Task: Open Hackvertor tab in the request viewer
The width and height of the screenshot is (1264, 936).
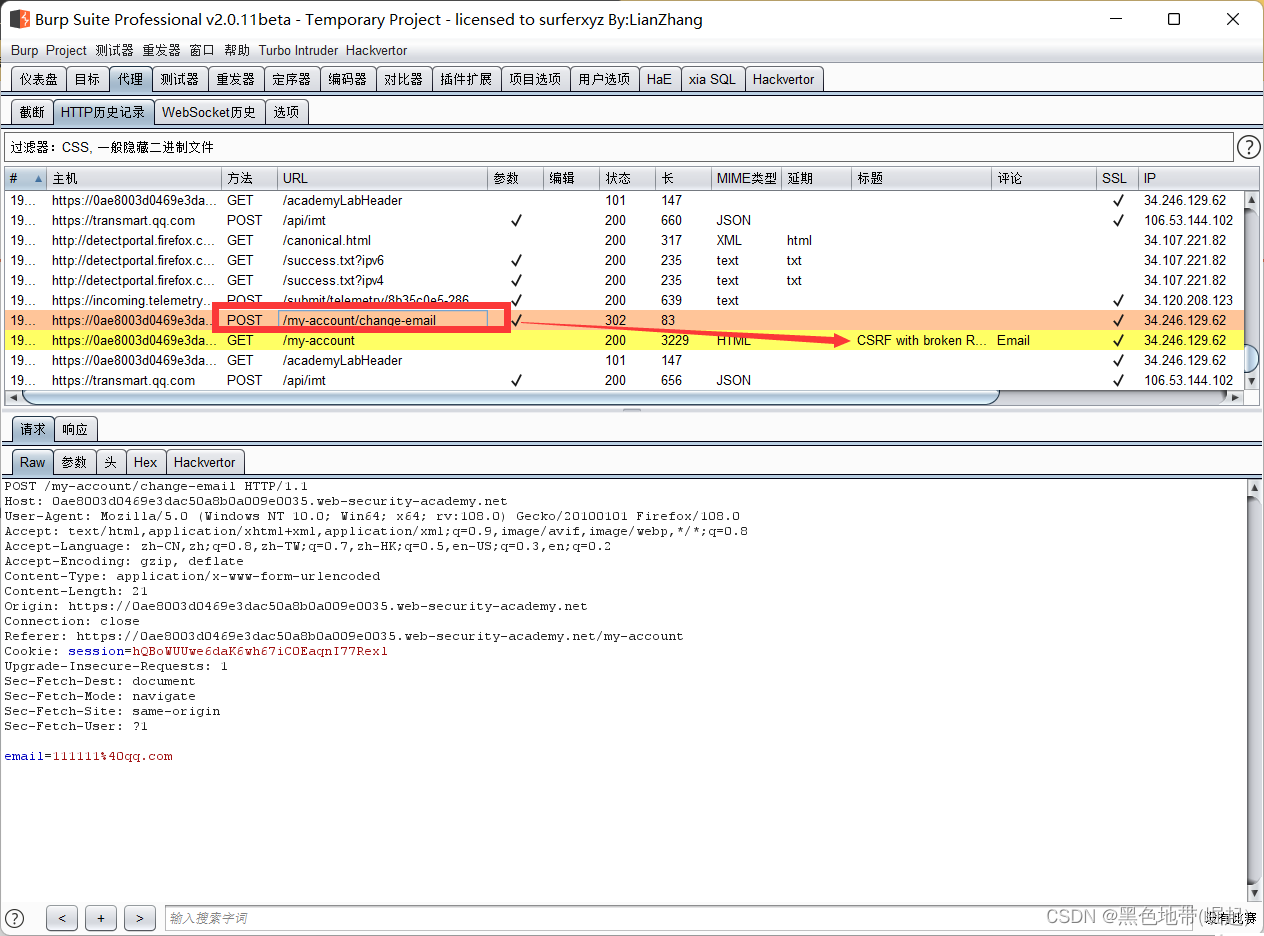Action: pos(205,462)
